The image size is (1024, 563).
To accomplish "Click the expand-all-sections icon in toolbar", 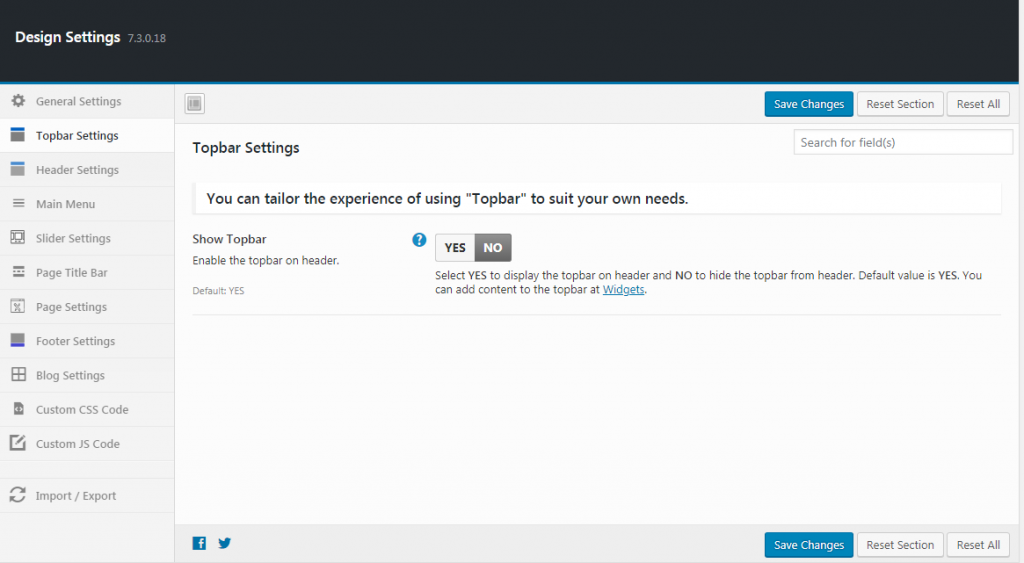I will pos(195,103).
